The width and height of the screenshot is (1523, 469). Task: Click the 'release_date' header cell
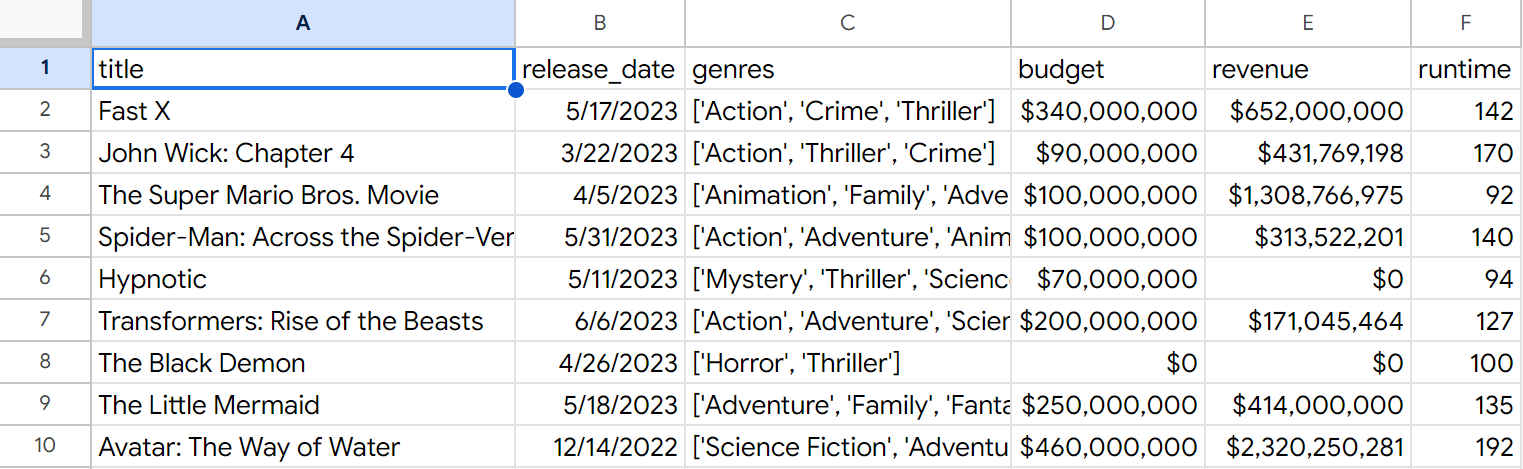pyautogui.click(x=600, y=69)
